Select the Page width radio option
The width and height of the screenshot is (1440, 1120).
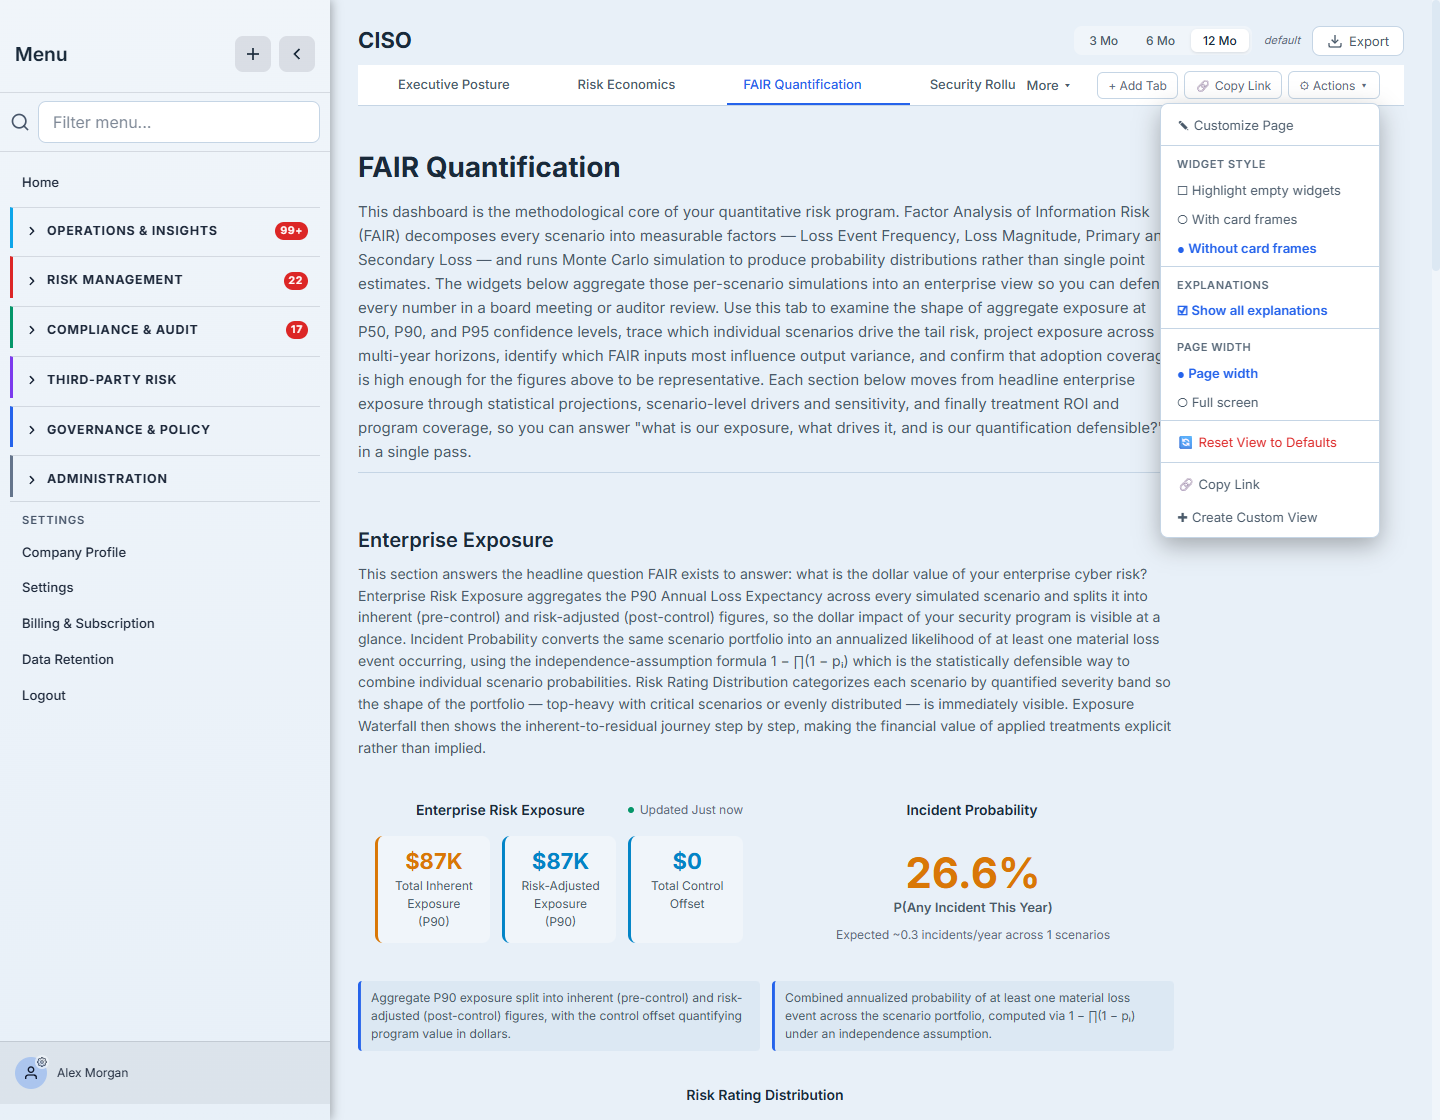pyautogui.click(x=1181, y=374)
